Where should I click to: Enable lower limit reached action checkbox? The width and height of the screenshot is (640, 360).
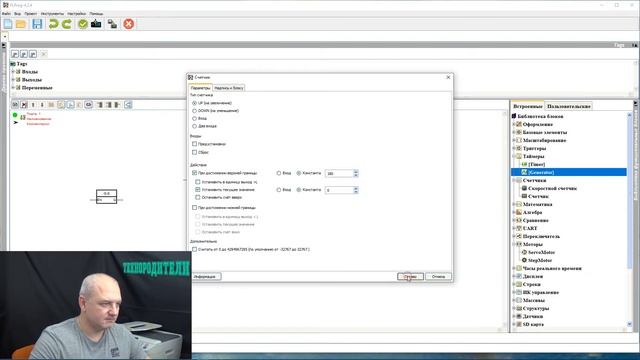coord(194,208)
